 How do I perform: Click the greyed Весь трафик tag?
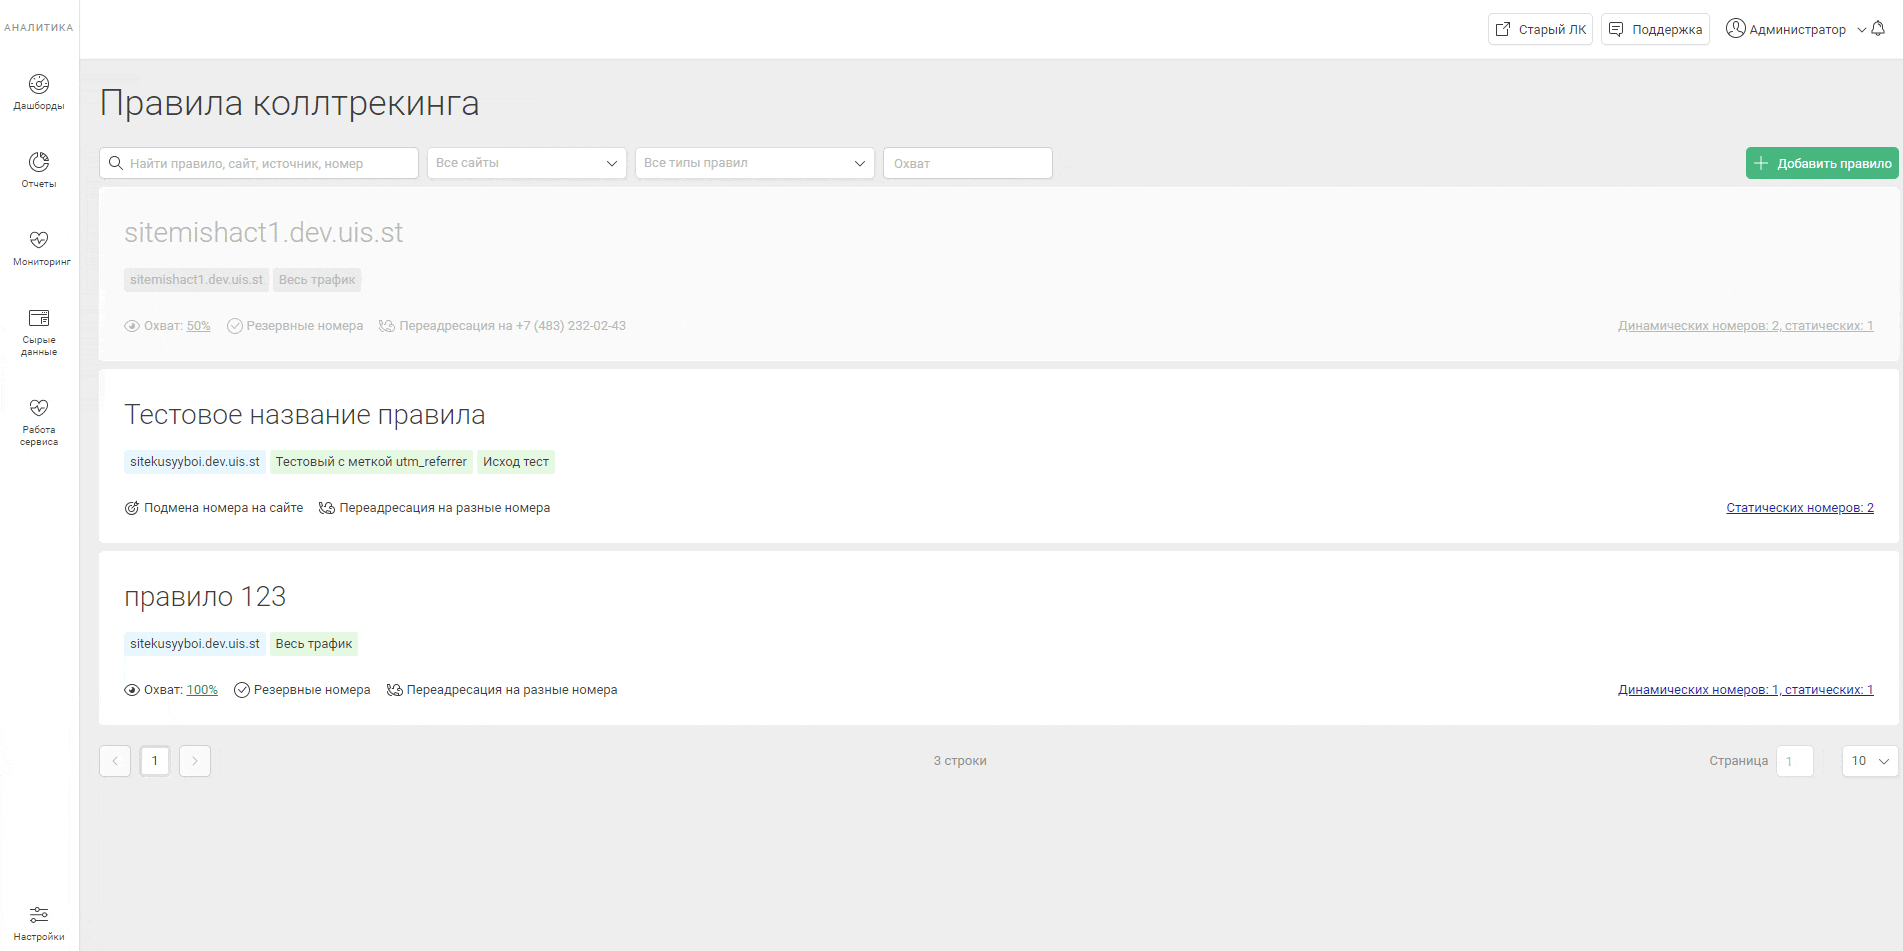(x=317, y=280)
